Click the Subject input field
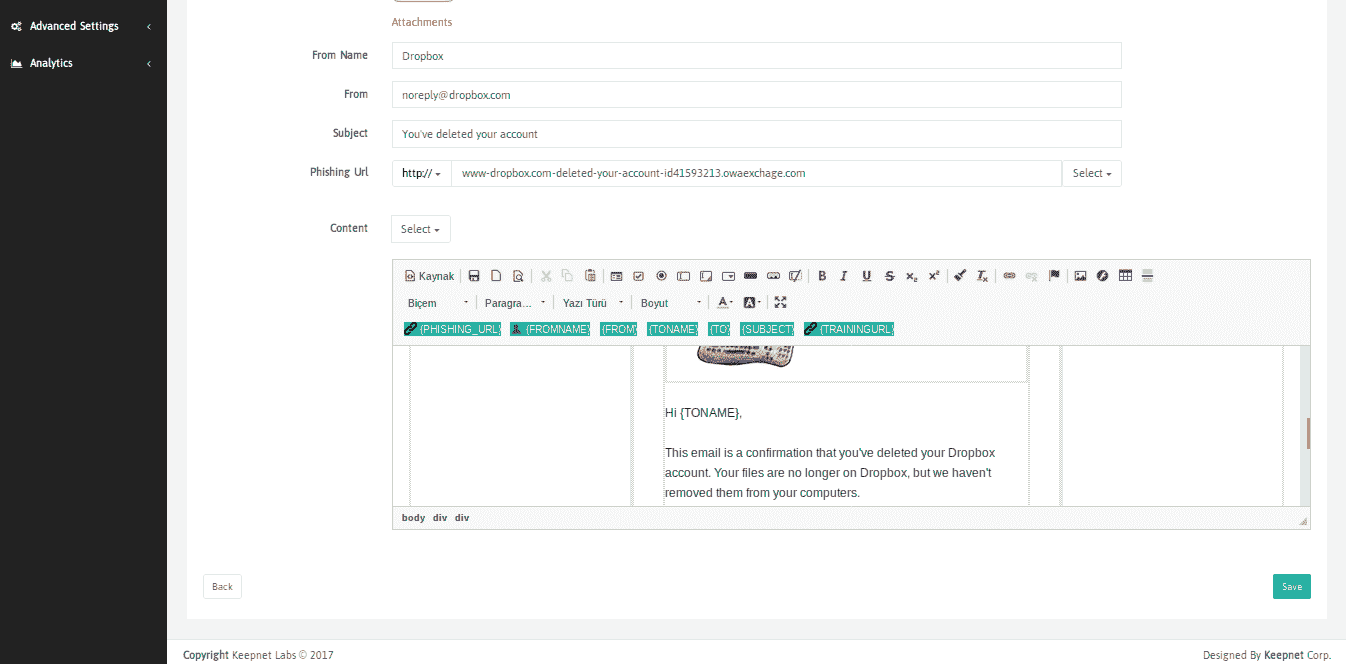The image size is (1346, 664). pos(756,134)
